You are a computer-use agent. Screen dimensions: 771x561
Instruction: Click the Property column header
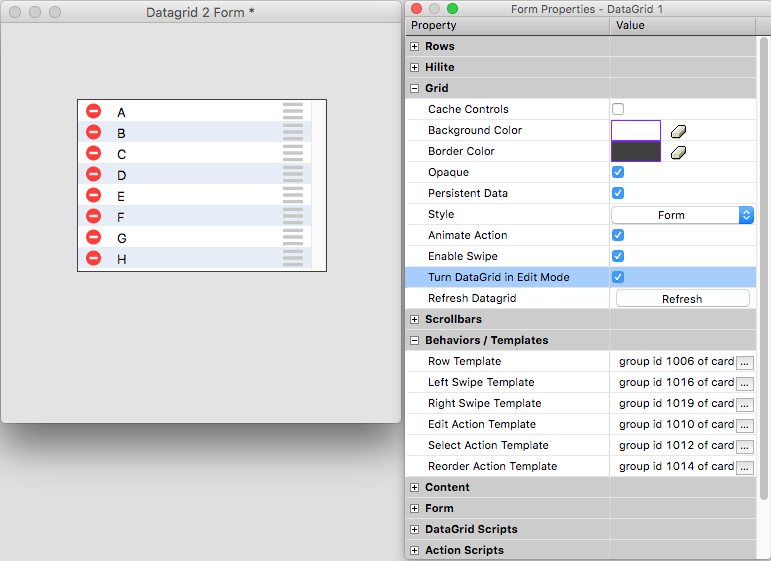(x=507, y=25)
